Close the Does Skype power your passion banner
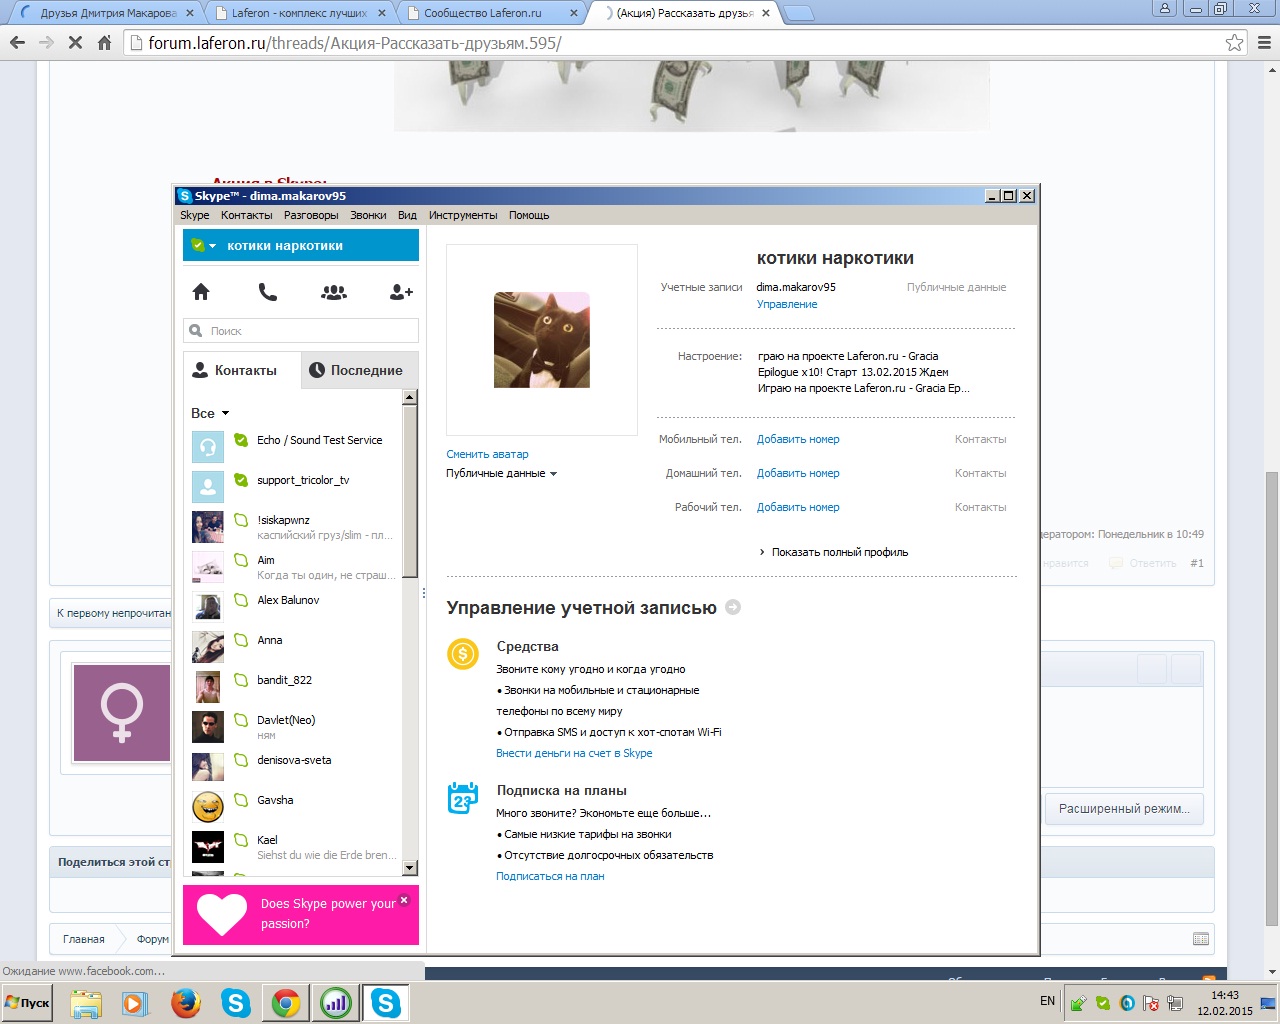The height and width of the screenshot is (1024, 1280). click(404, 900)
